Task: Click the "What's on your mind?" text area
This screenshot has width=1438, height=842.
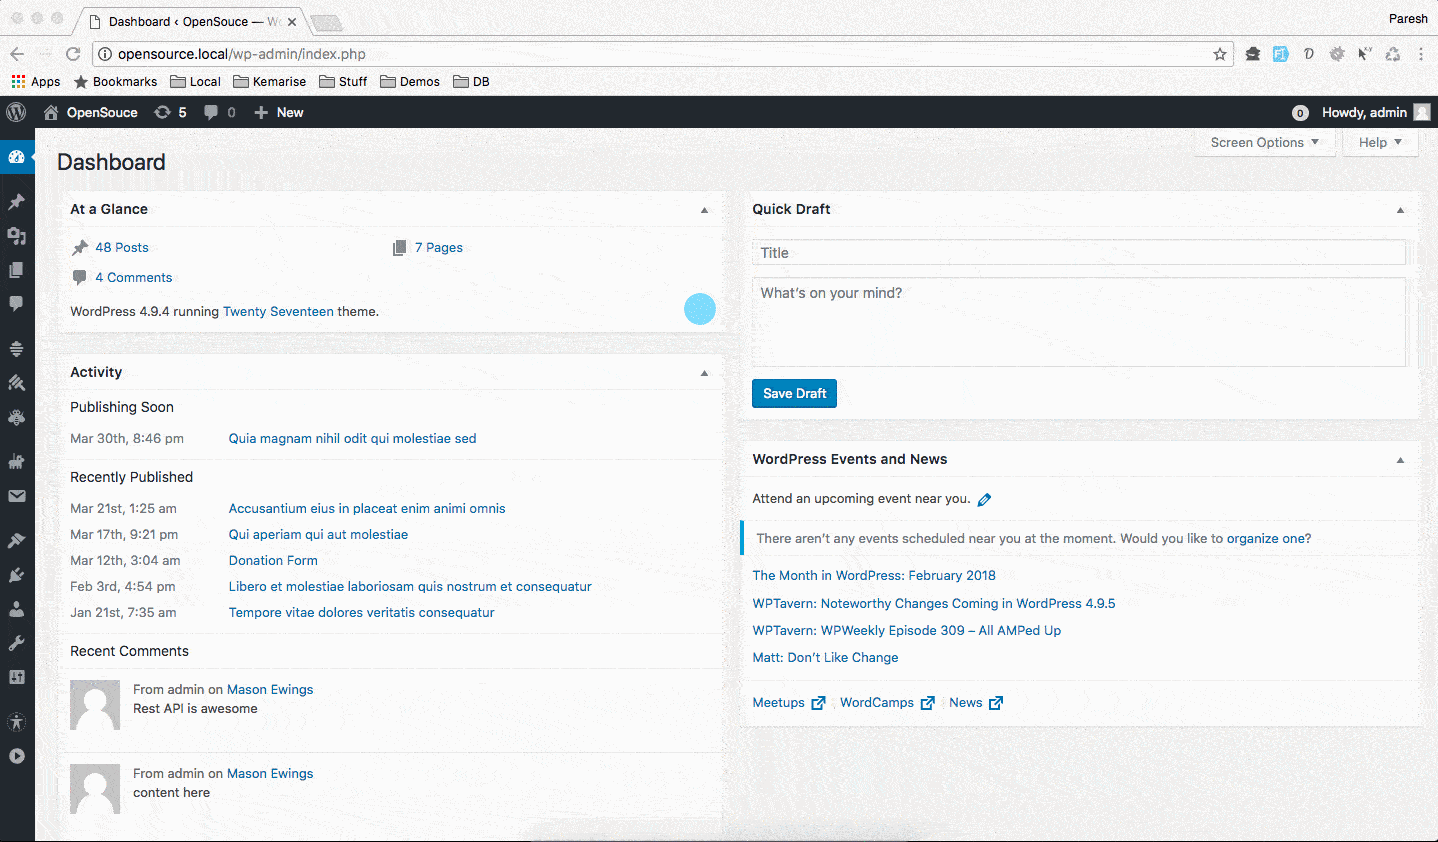Action: tap(1079, 322)
